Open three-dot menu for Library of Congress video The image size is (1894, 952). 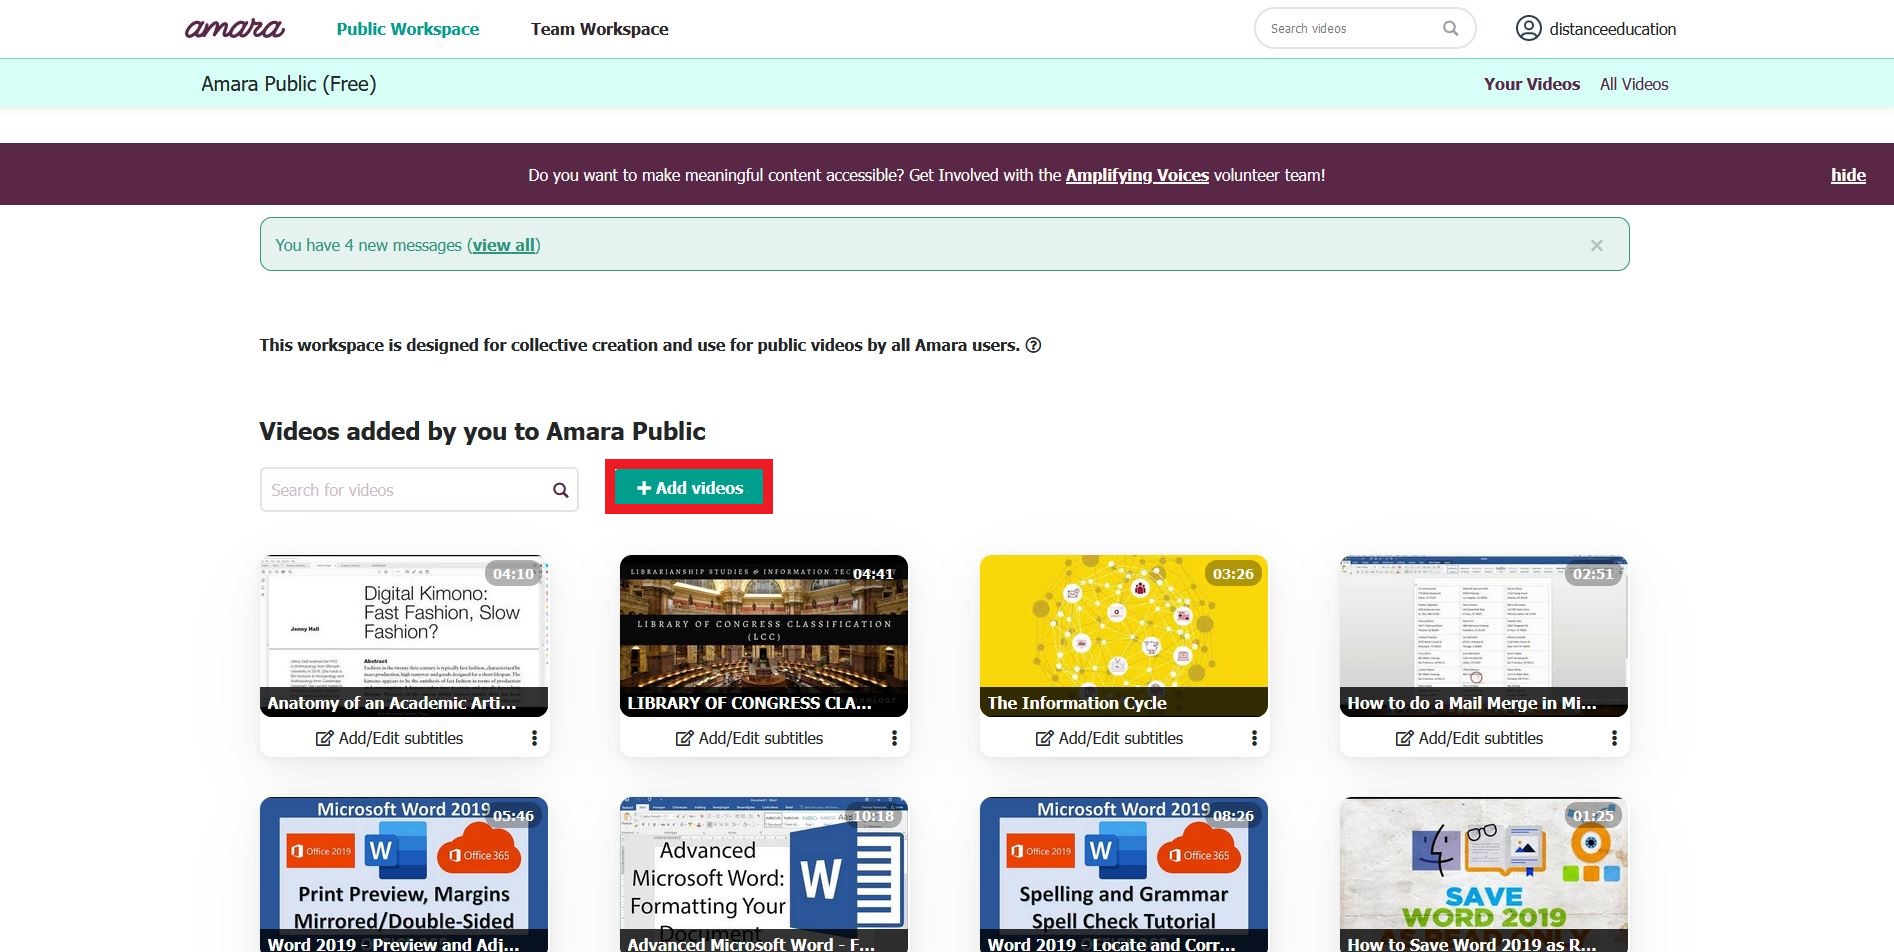point(894,738)
